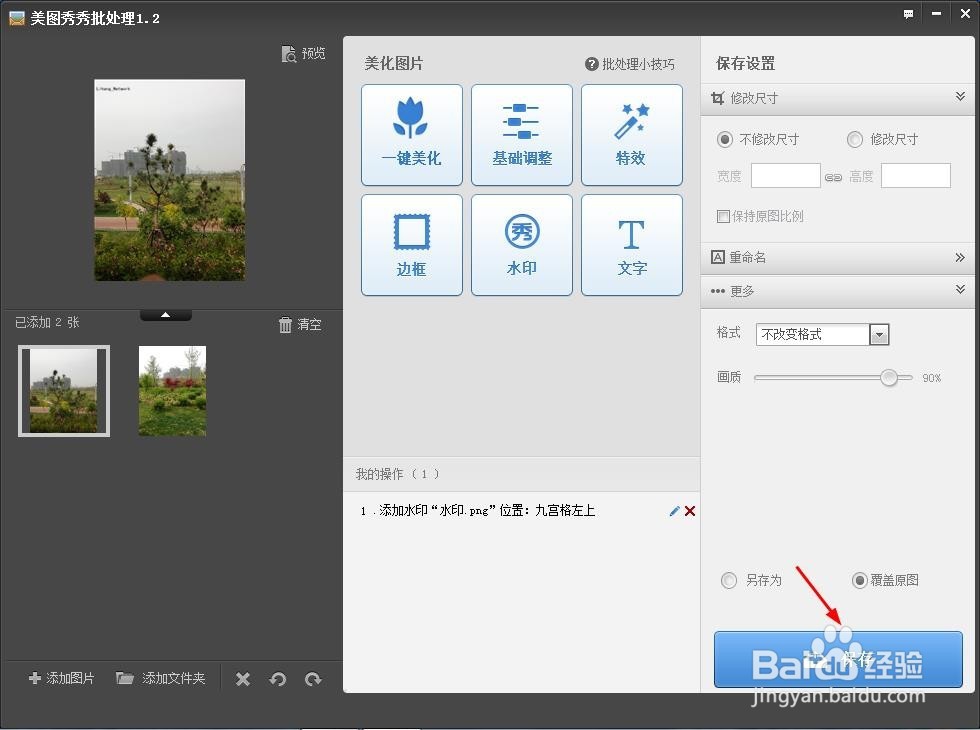Enable the 保持原图比例 keep aspect ratio checkbox

coord(723,216)
